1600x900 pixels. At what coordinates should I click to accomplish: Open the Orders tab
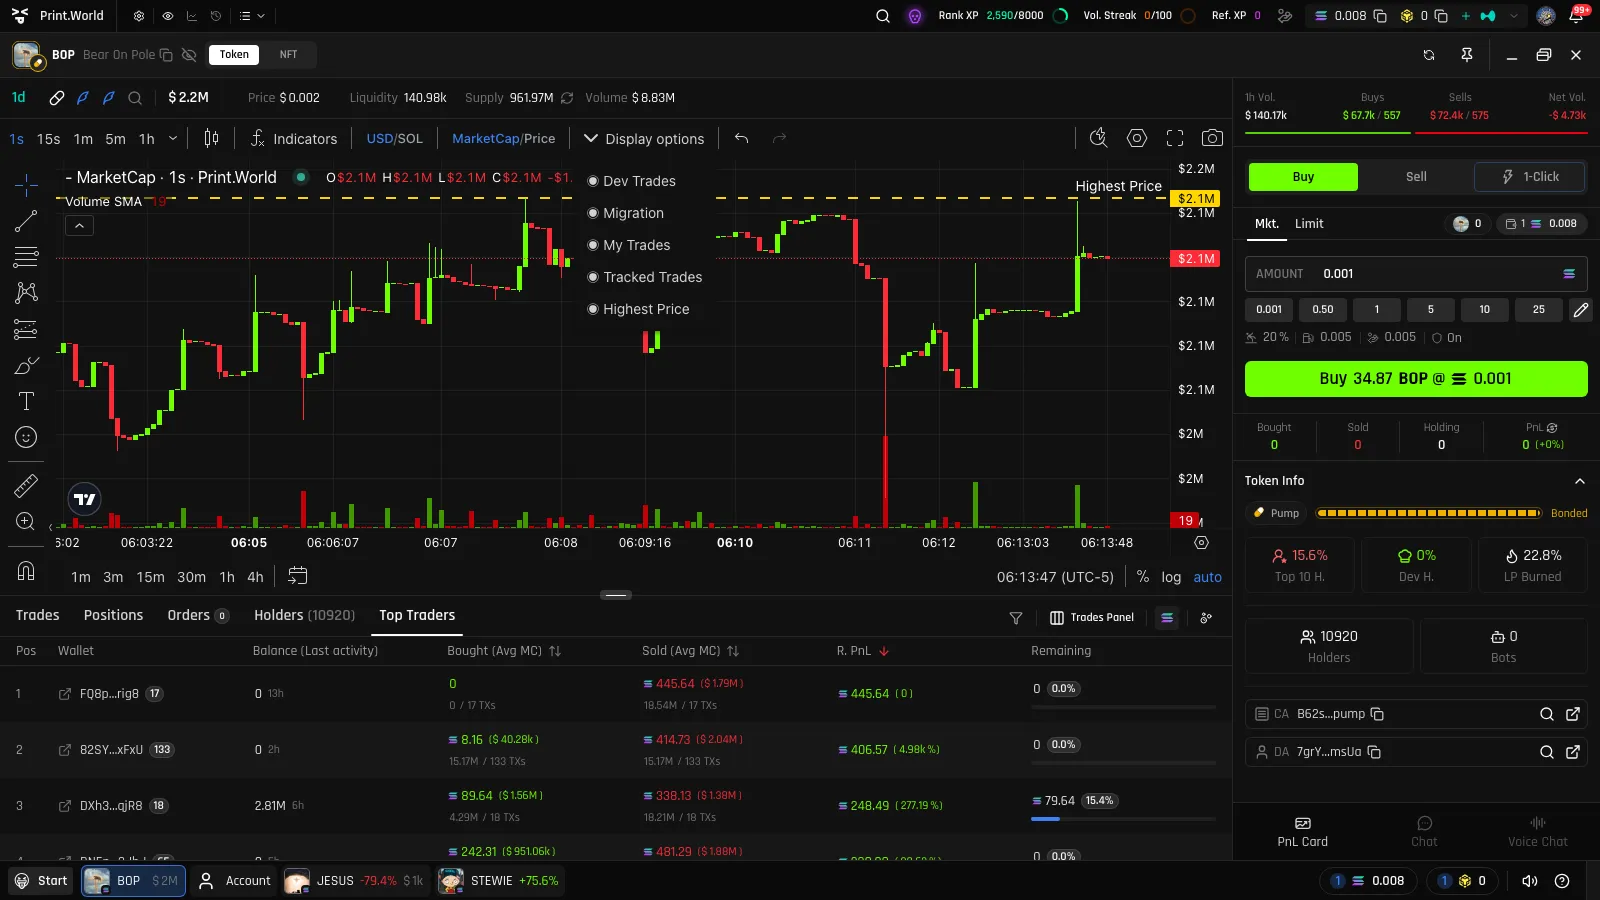[x=198, y=615]
